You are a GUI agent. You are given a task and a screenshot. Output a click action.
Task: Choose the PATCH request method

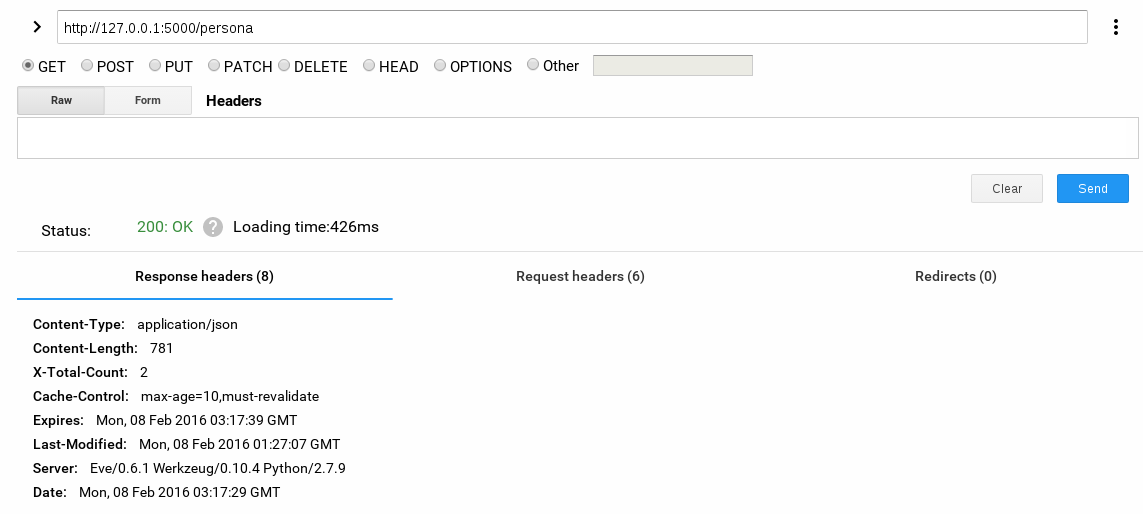coord(214,66)
